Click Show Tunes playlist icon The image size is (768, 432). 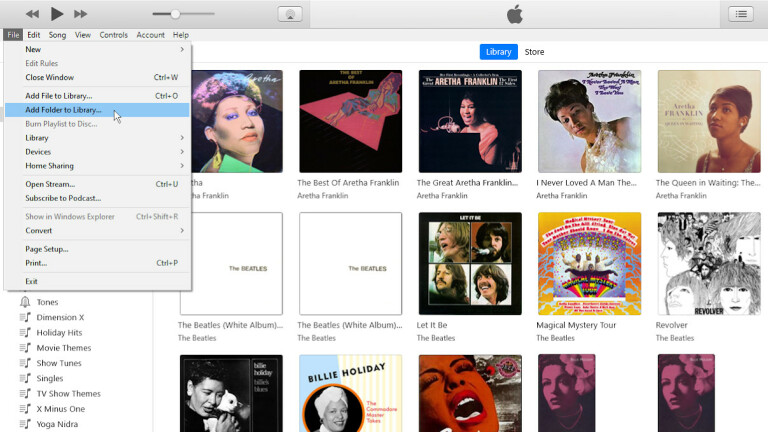click(x=25, y=363)
